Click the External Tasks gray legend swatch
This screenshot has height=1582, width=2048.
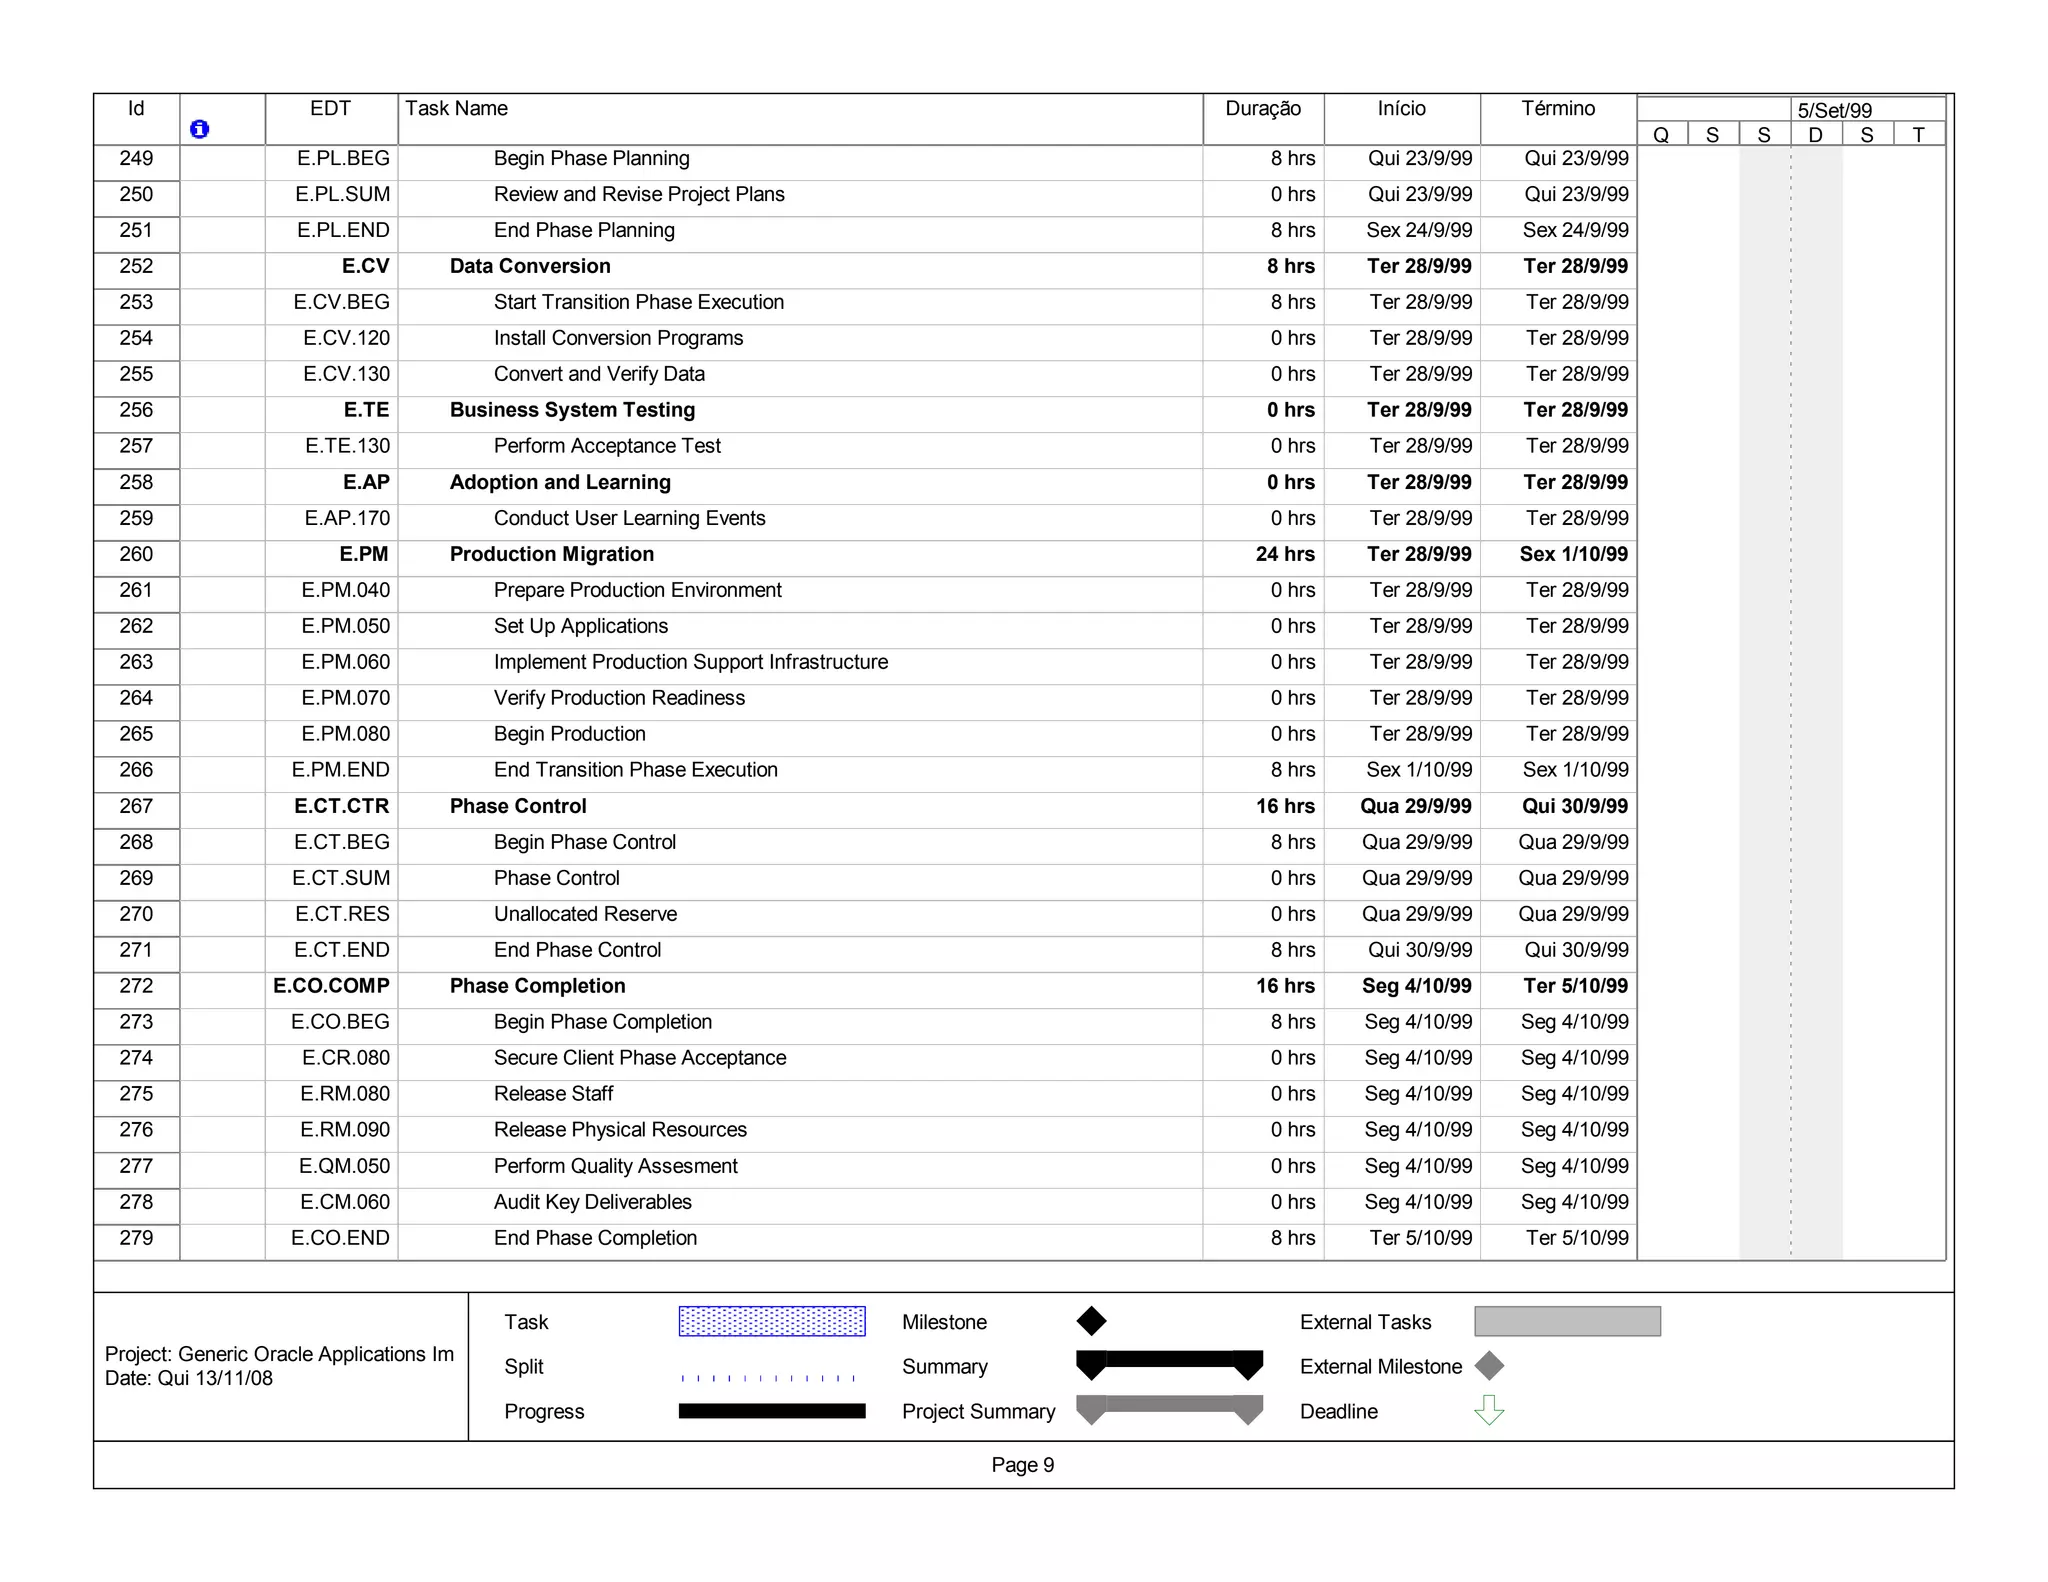pyautogui.click(x=1567, y=1321)
